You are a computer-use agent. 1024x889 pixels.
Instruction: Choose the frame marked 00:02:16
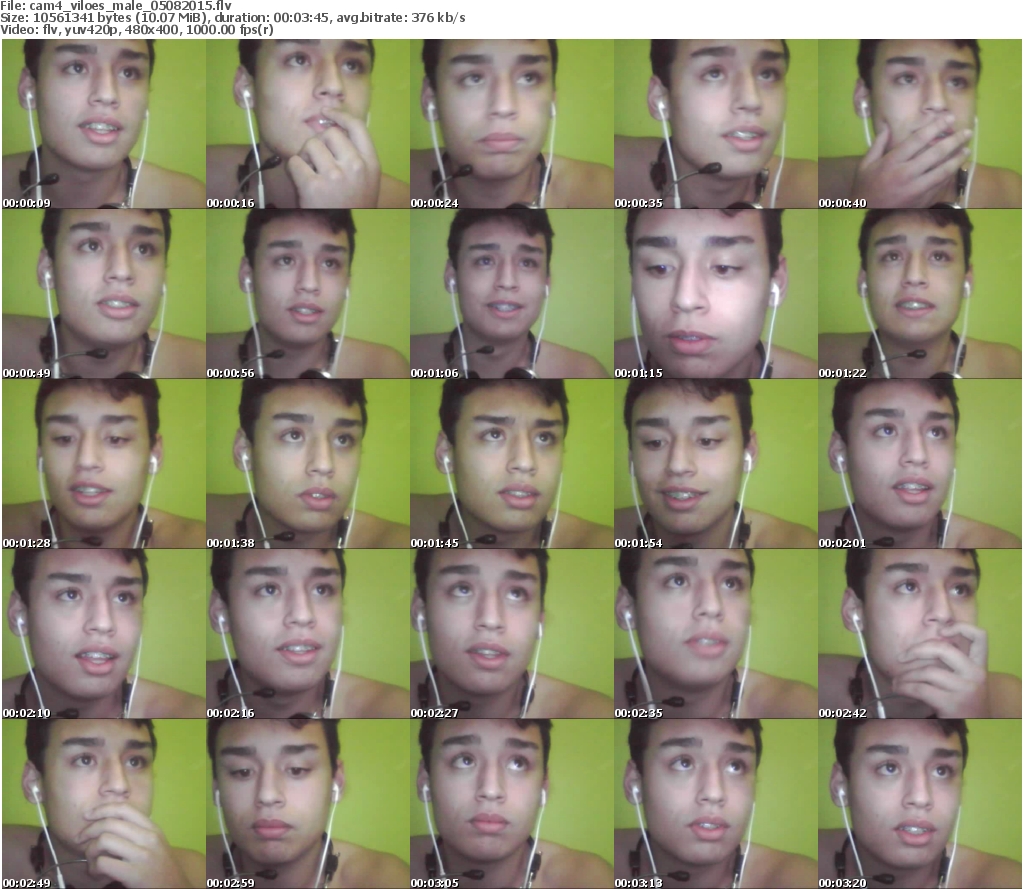click(x=308, y=634)
